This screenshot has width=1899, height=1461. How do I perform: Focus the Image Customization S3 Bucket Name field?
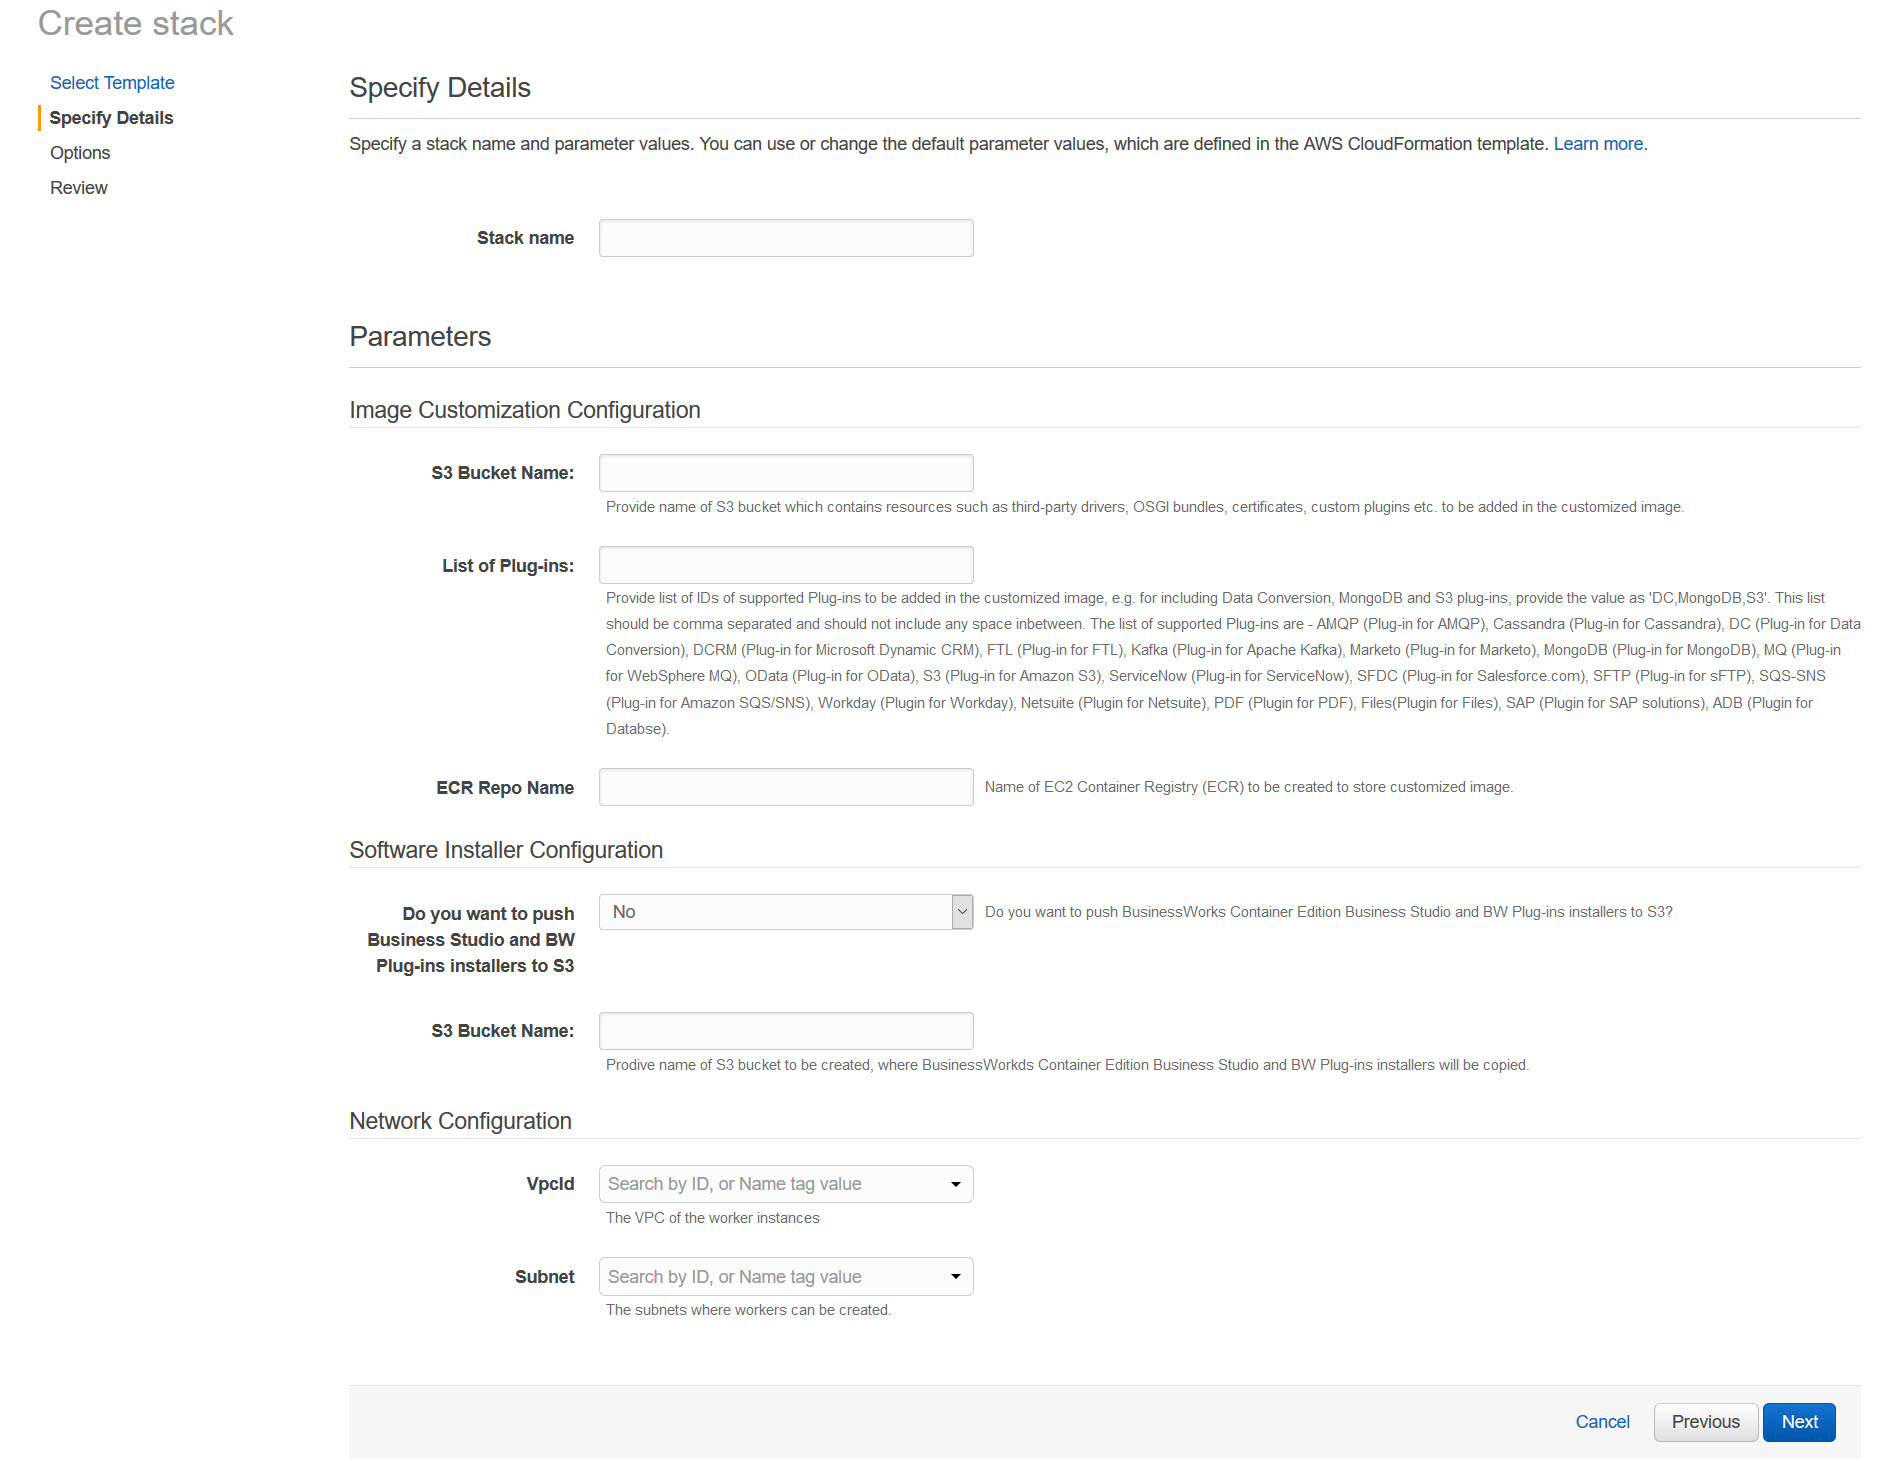(785, 473)
